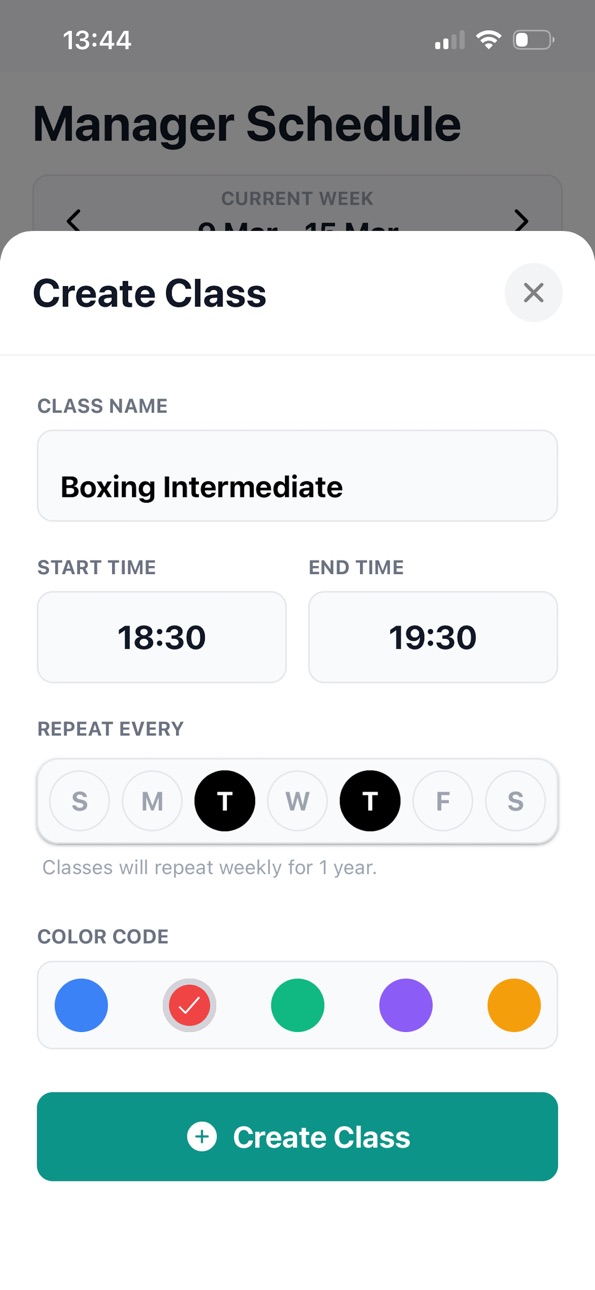The image size is (595, 1290).
Task: Tap the plus icon in Create Class button
Action: (202, 1137)
